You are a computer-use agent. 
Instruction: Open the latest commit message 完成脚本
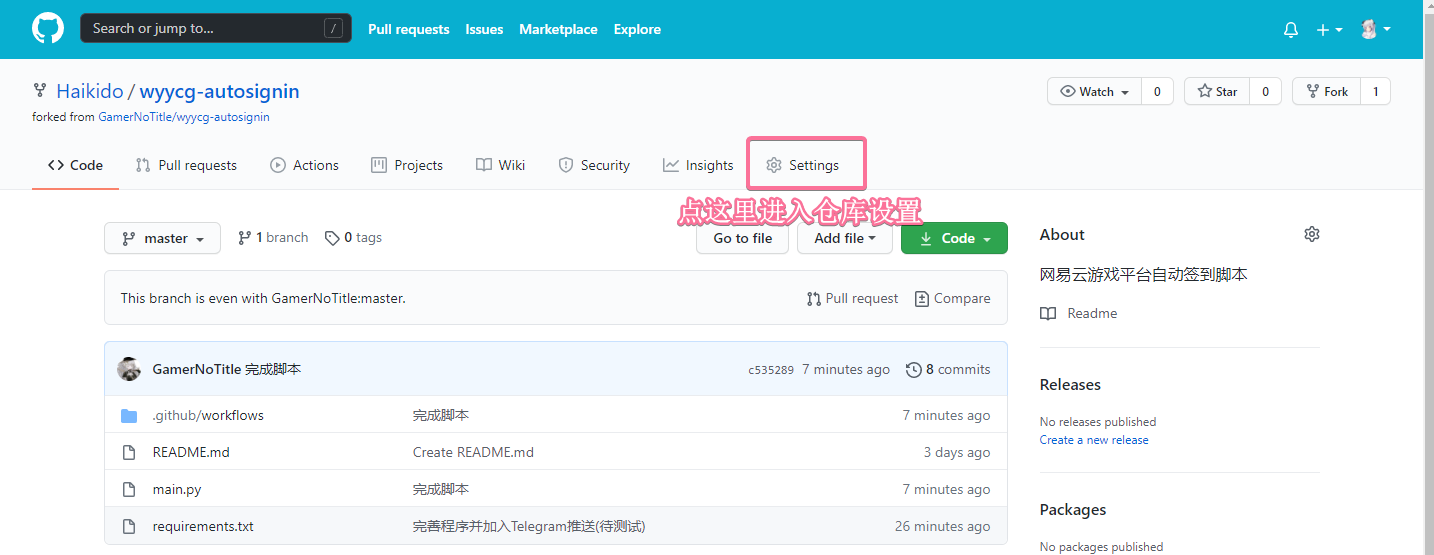point(273,369)
